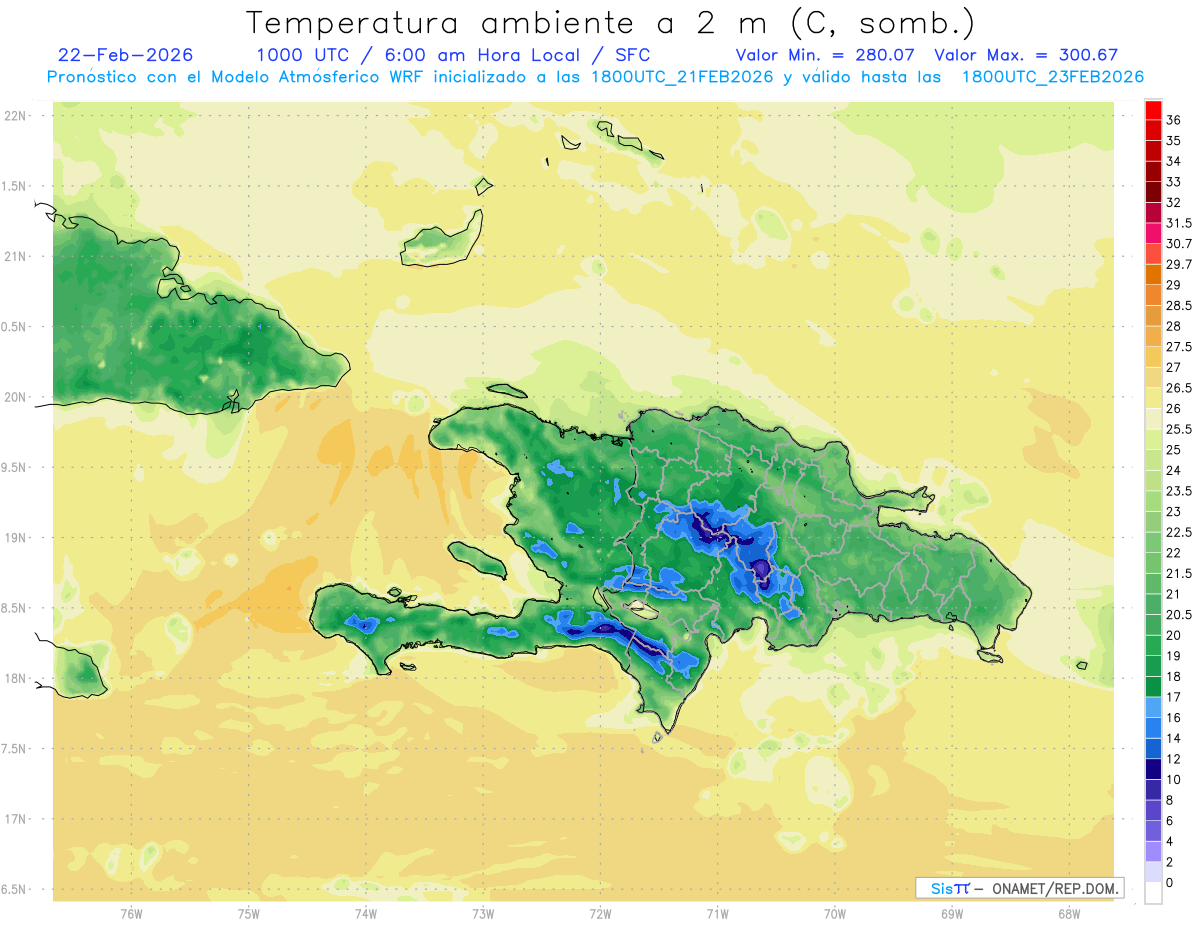Click the '29.7' value on the color scale

(1179, 265)
